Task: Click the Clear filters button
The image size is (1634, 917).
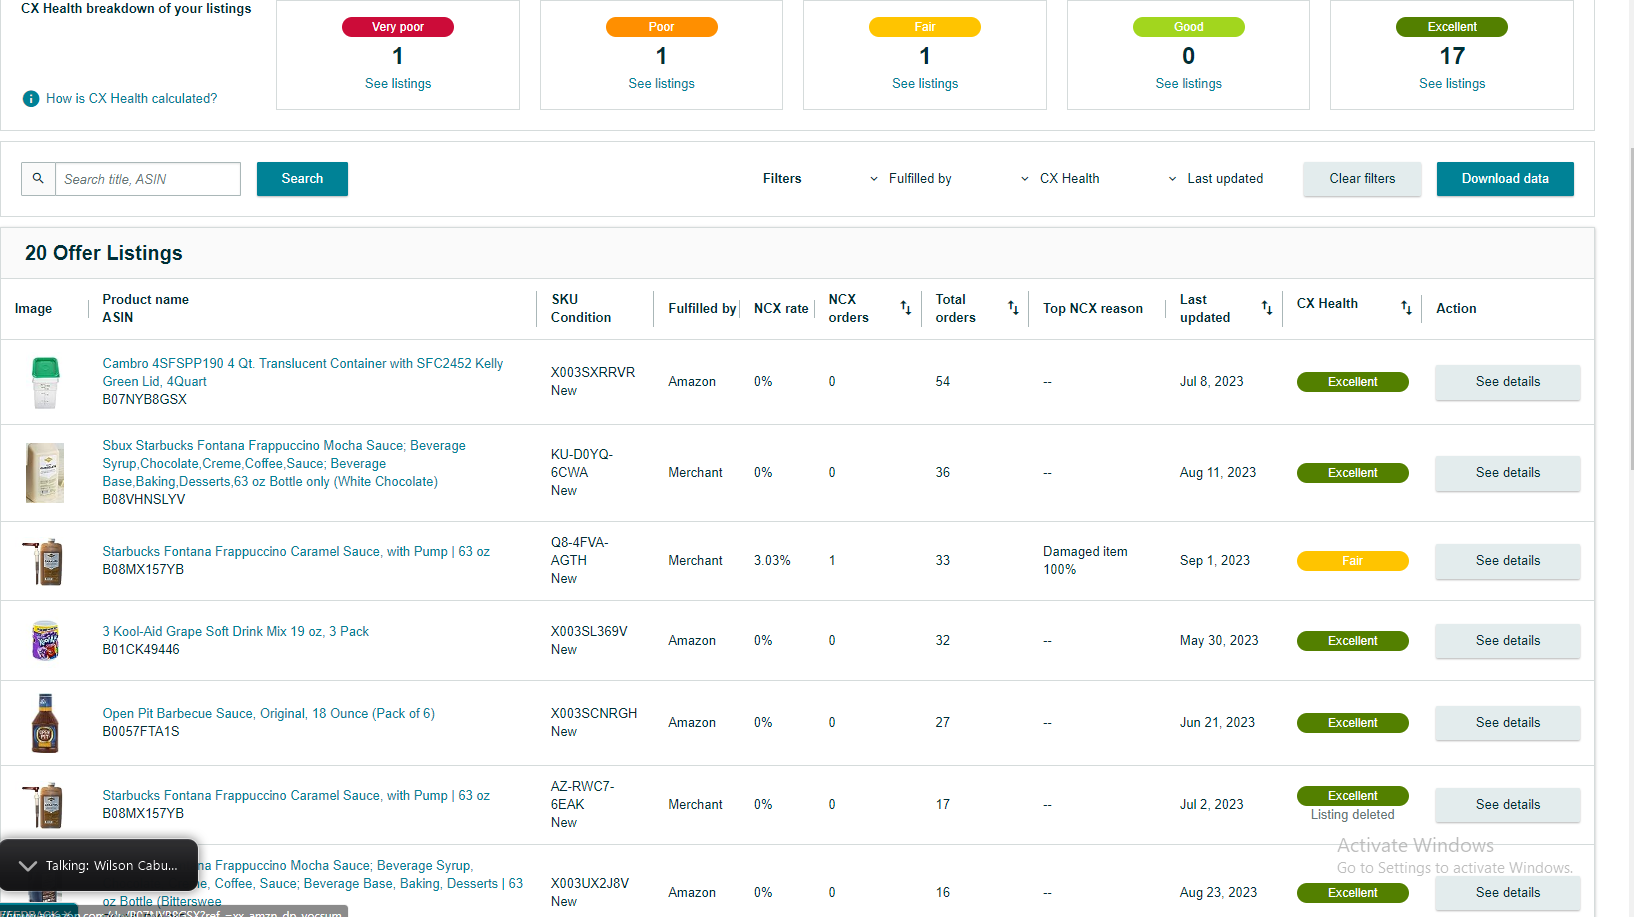Action: (x=1362, y=179)
